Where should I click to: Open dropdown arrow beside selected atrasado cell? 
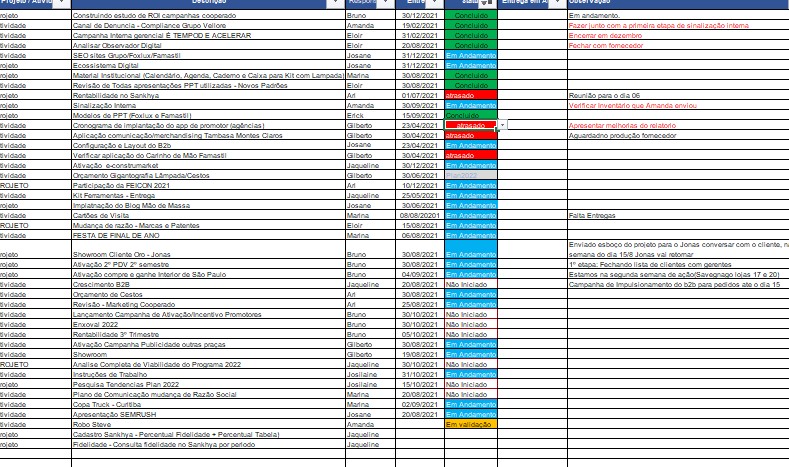(502, 125)
